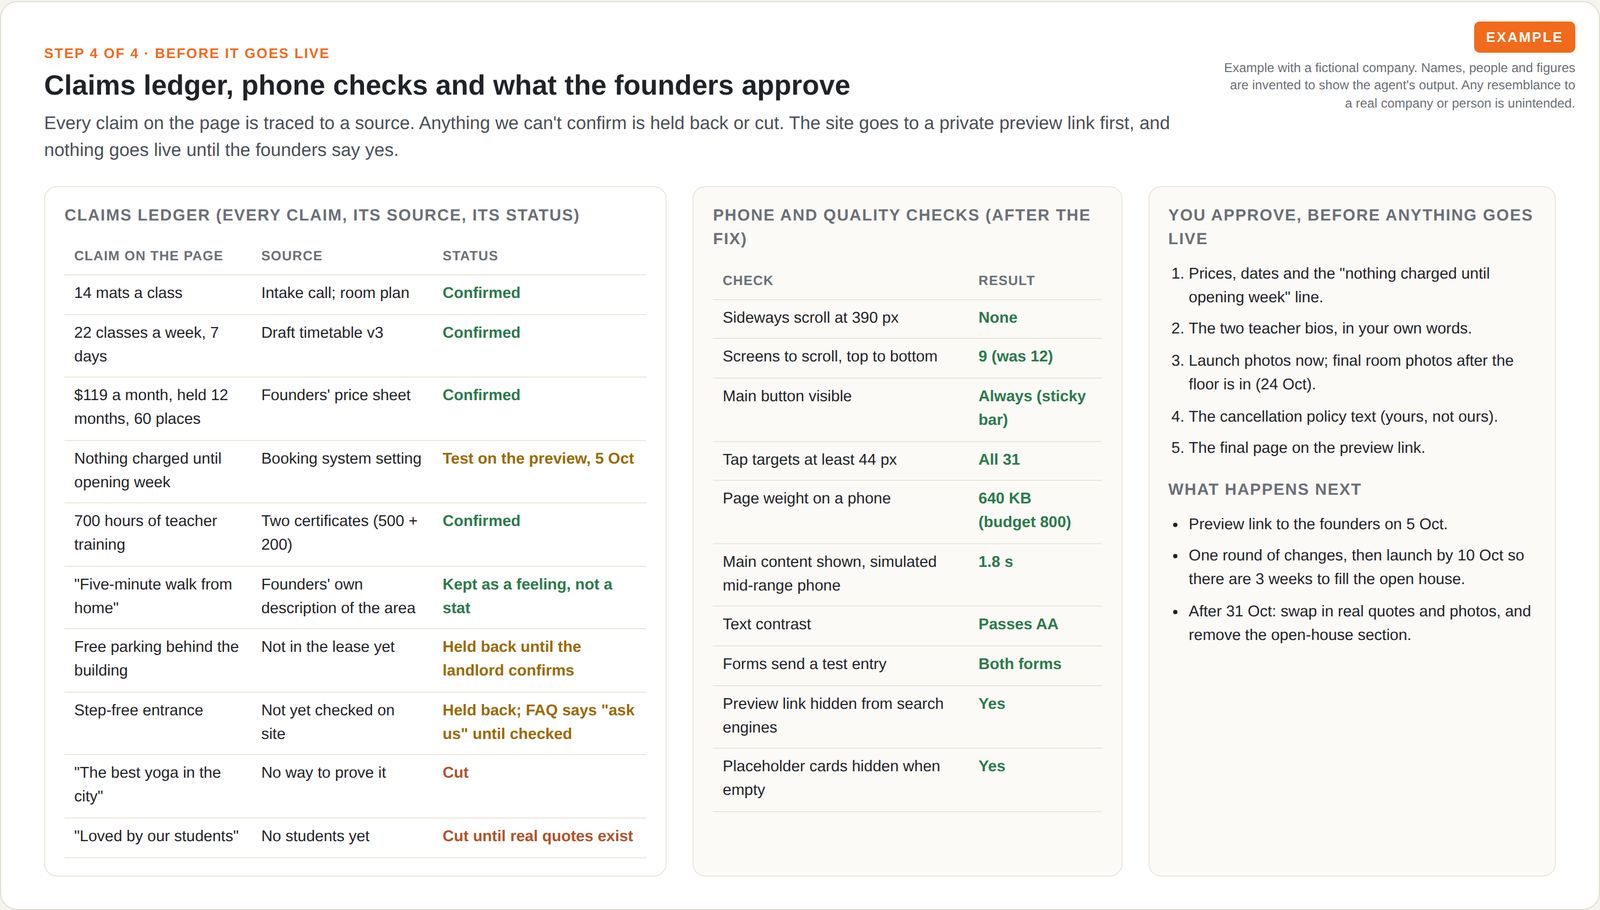Select the '$119 a month' claim row
The image size is (1600, 910).
point(355,408)
